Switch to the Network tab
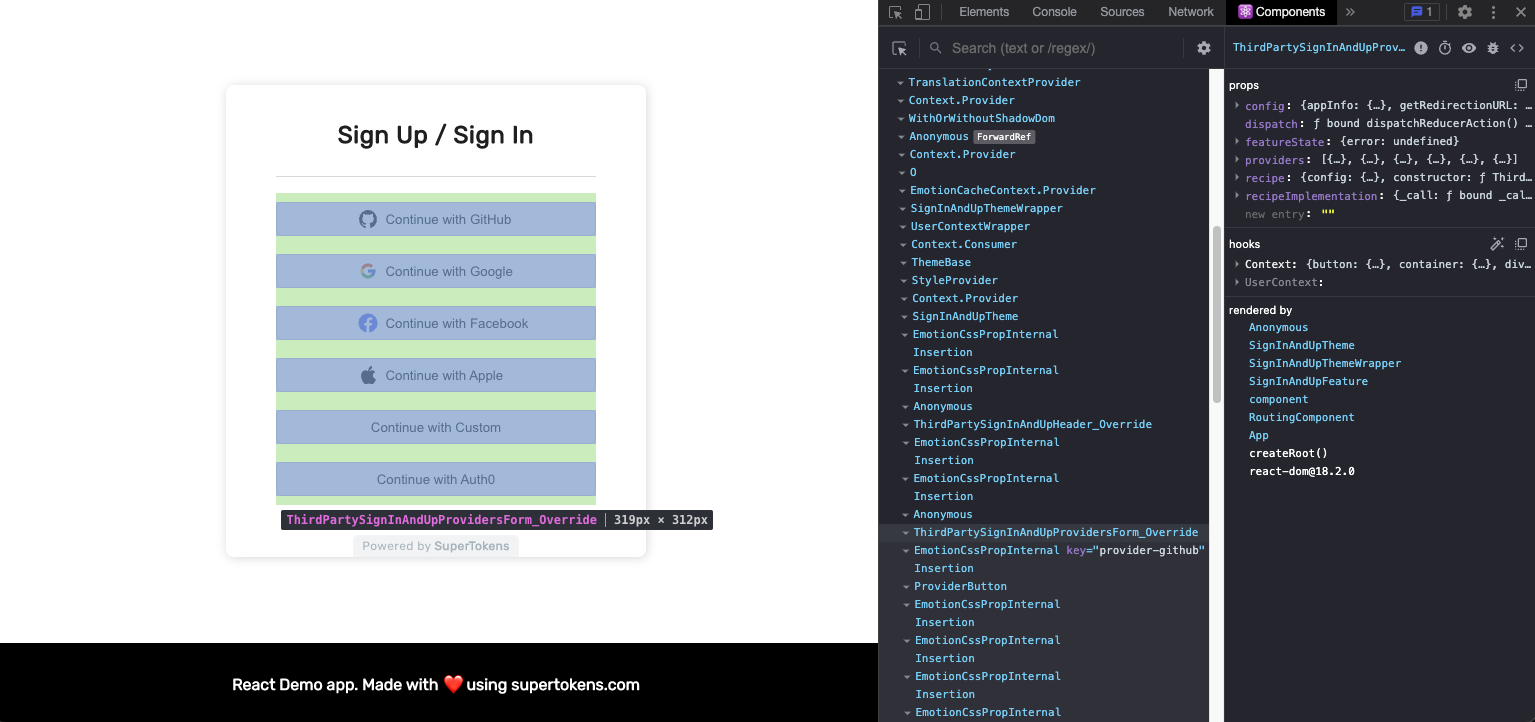This screenshot has height=722, width=1535. coord(1190,12)
